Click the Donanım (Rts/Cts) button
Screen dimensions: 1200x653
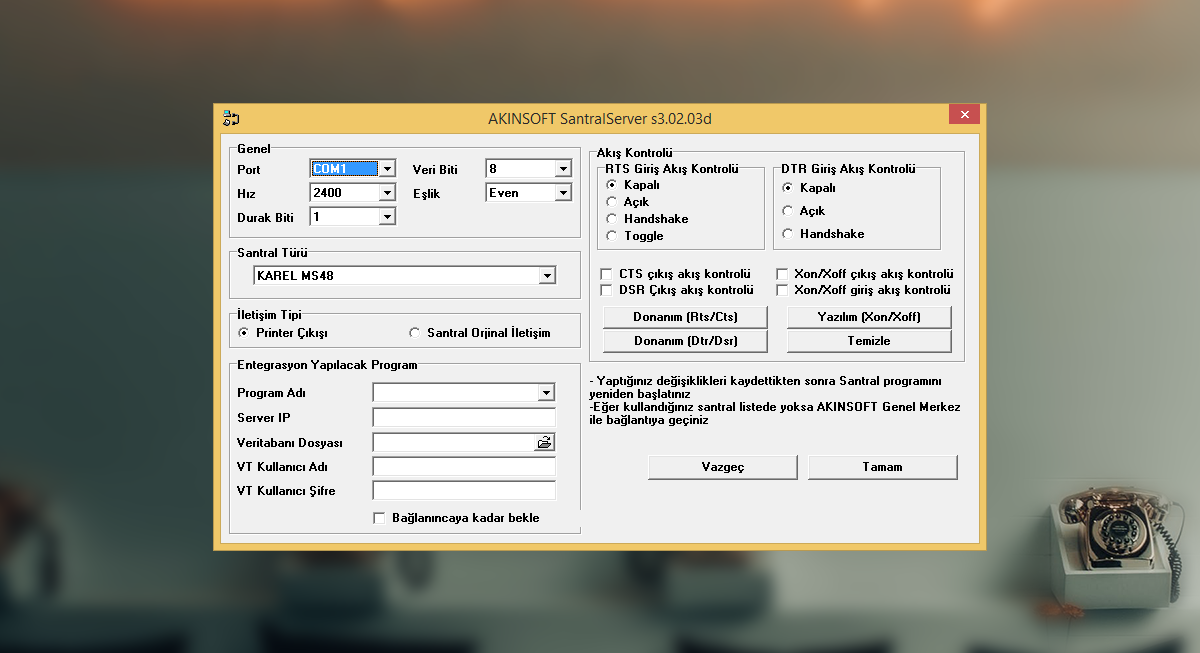click(684, 316)
